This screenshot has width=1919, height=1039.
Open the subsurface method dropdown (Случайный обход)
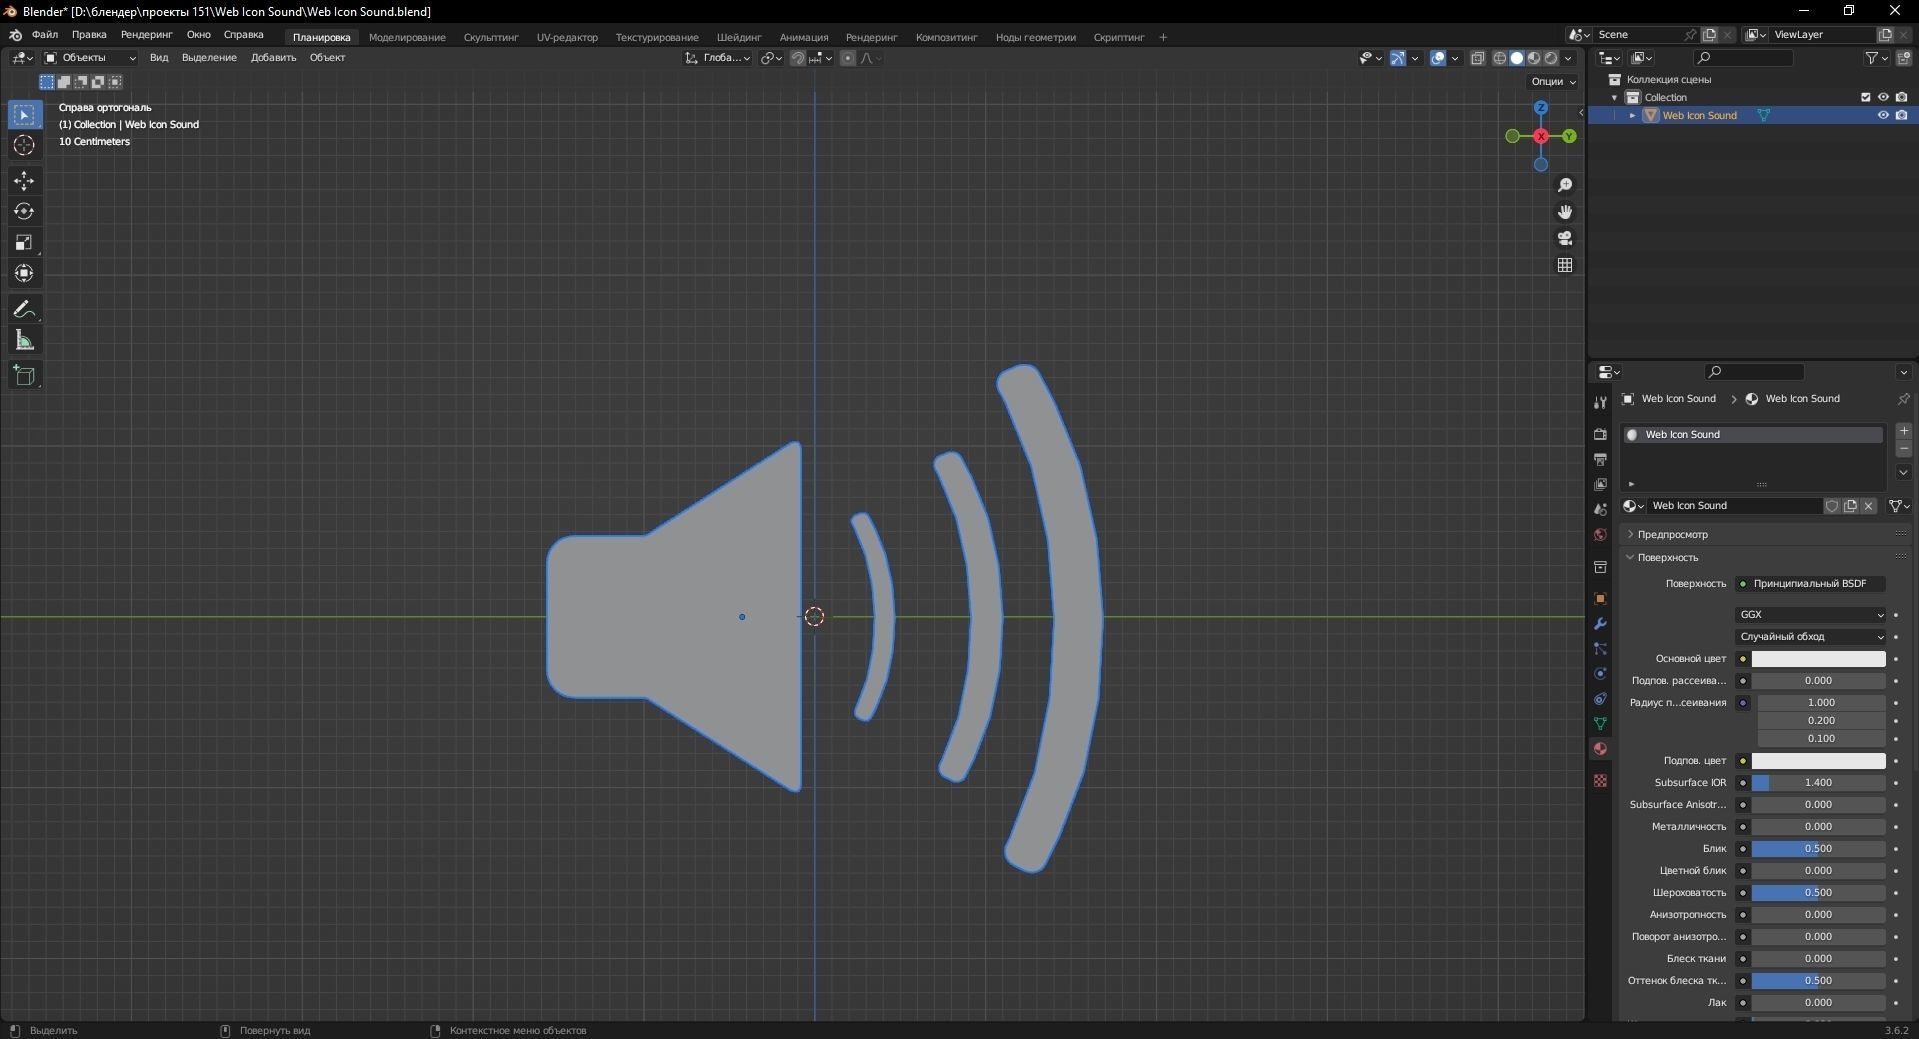point(1811,637)
